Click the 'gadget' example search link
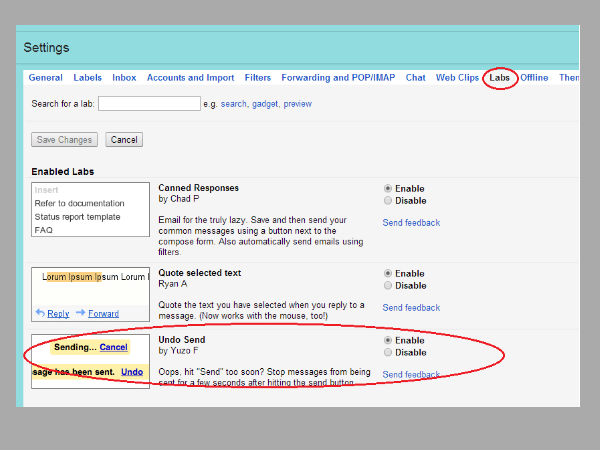 (265, 104)
